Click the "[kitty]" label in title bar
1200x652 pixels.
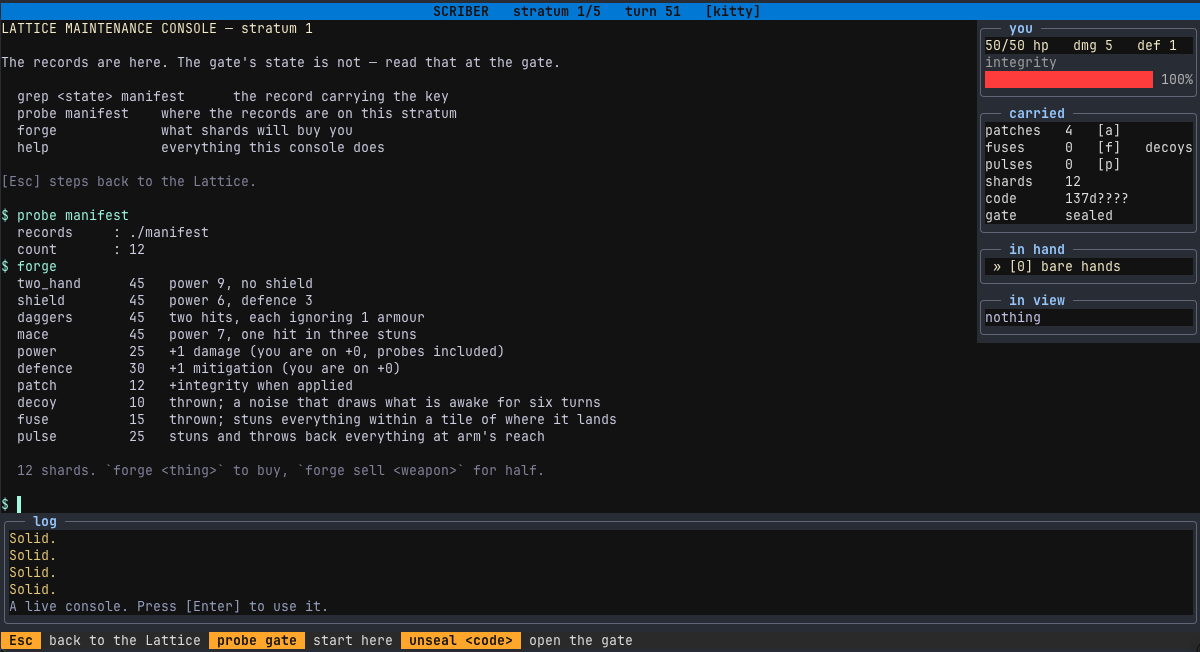733,11
